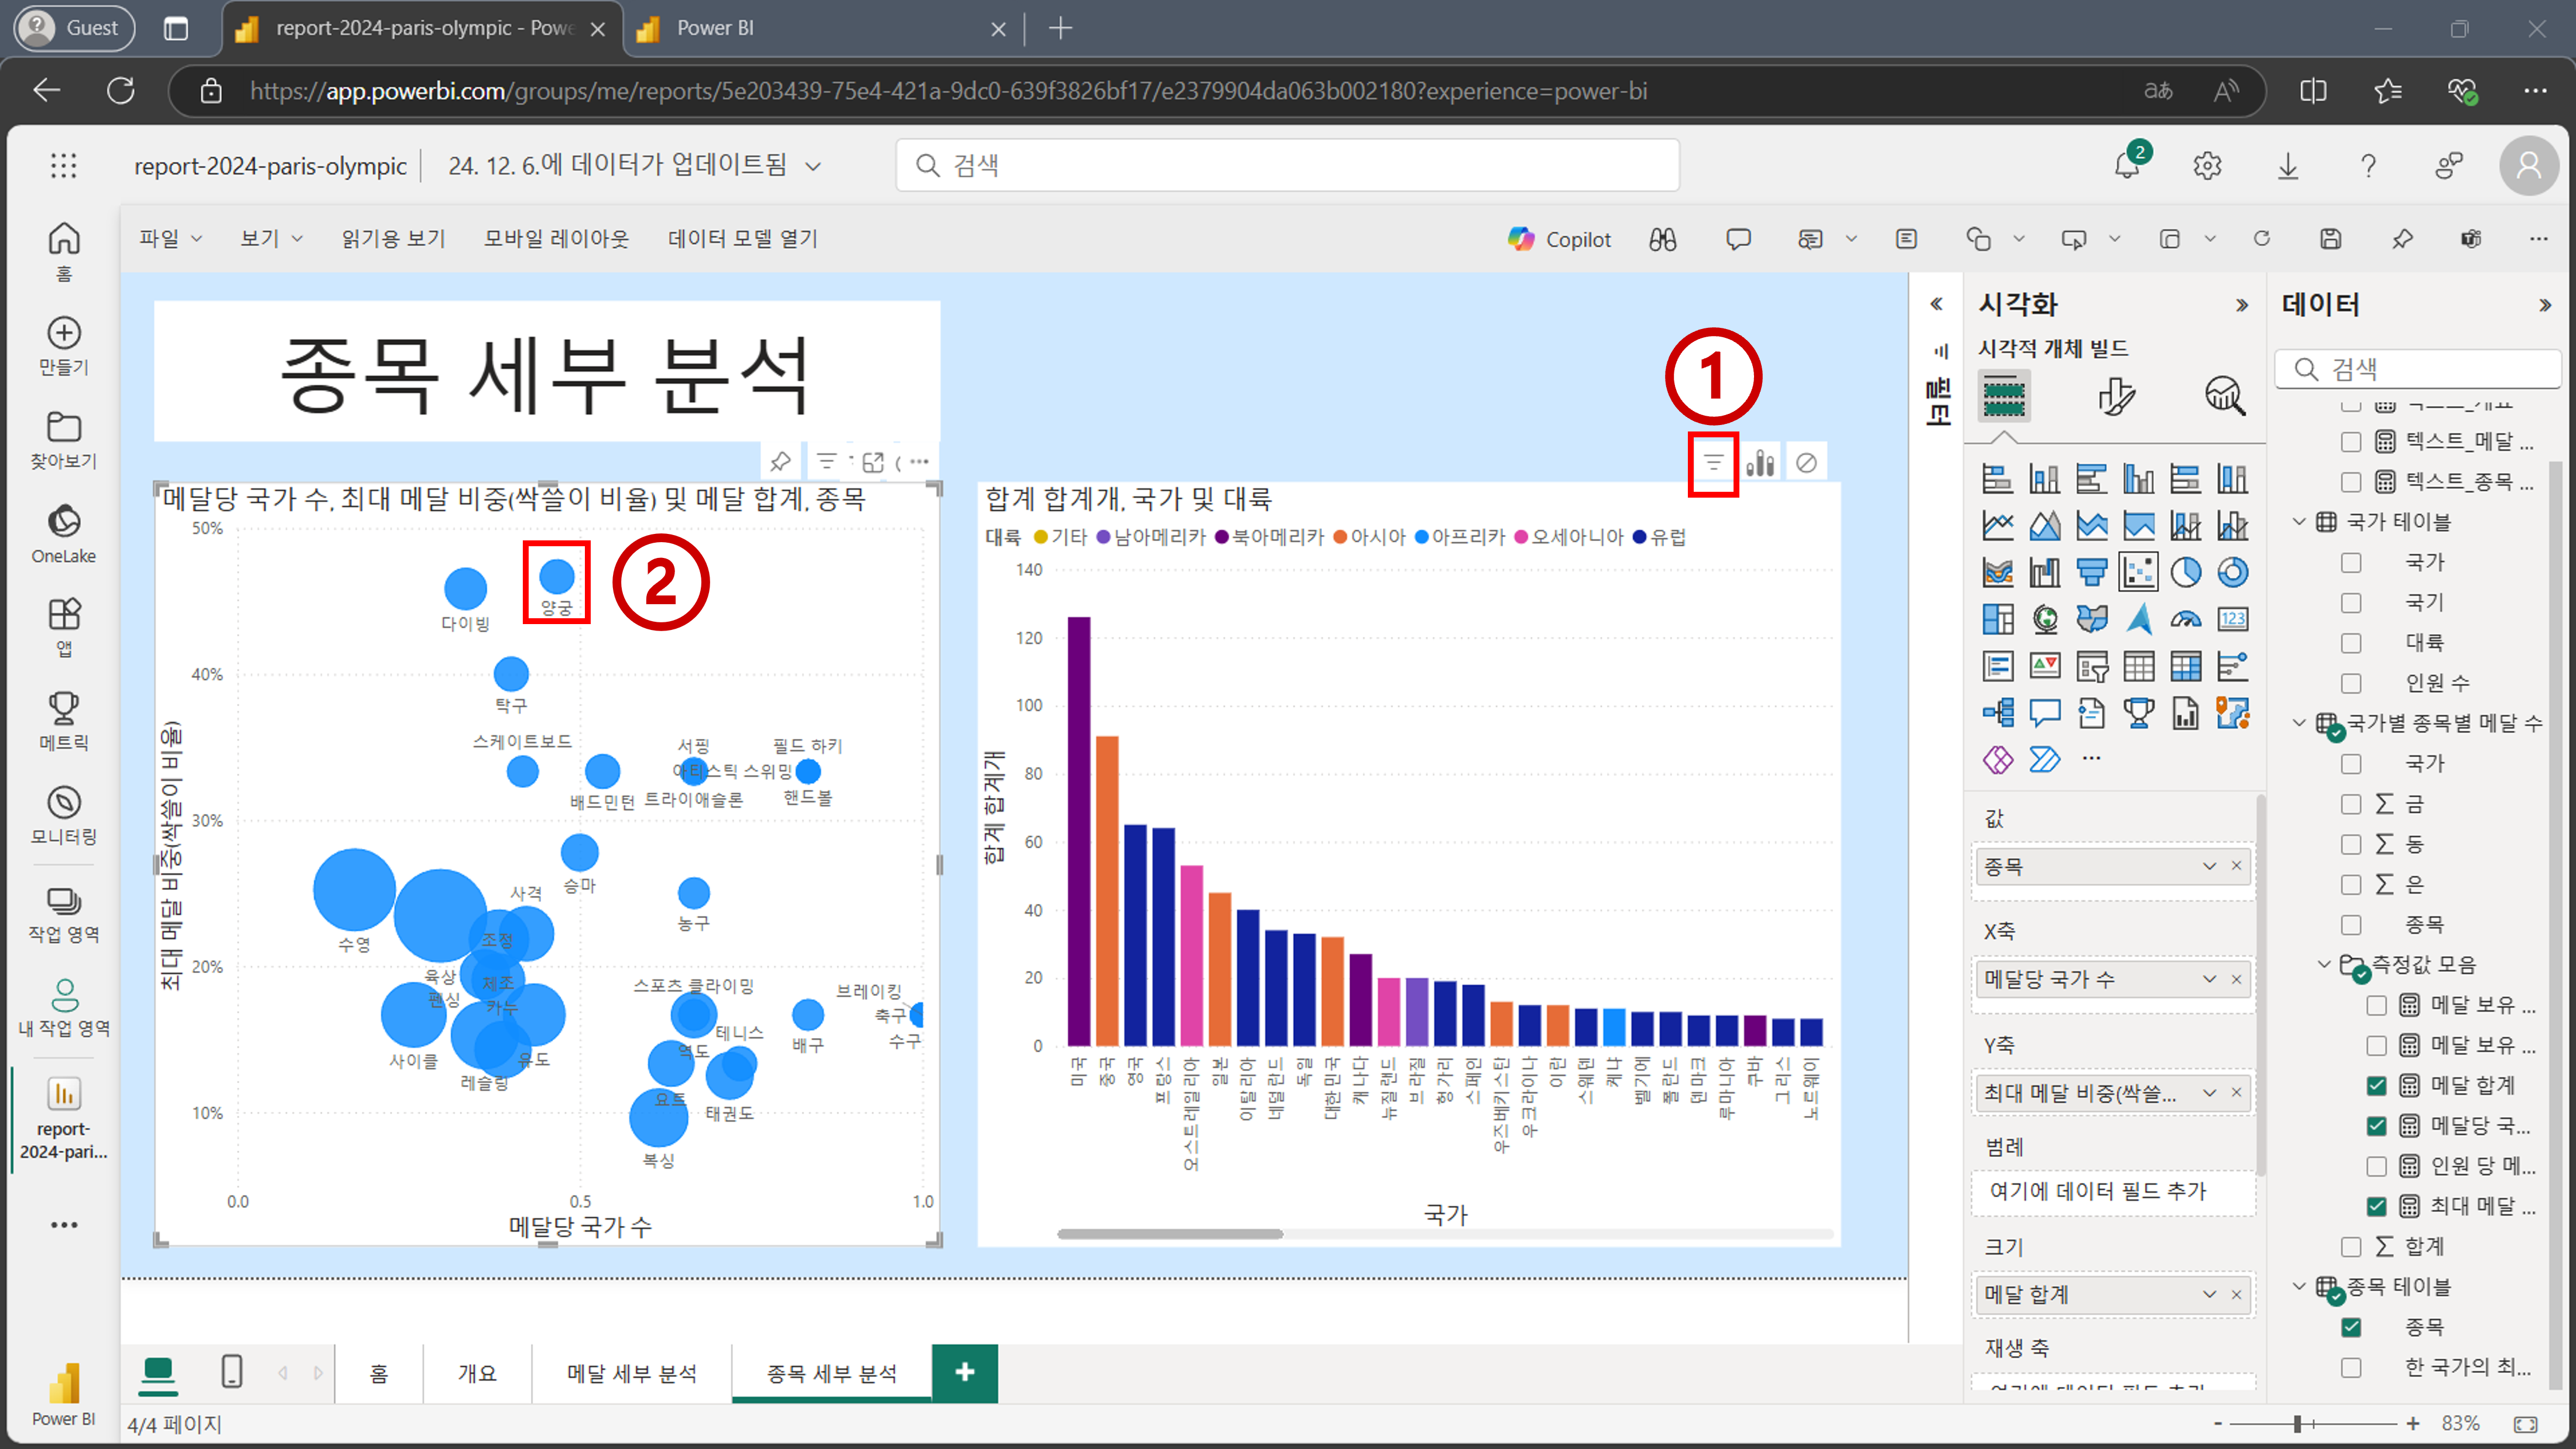The width and height of the screenshot is (2576, 1449).
Task: Remove 최대 메달 비중 from Y-axis
Action: pos(2237,1092)
